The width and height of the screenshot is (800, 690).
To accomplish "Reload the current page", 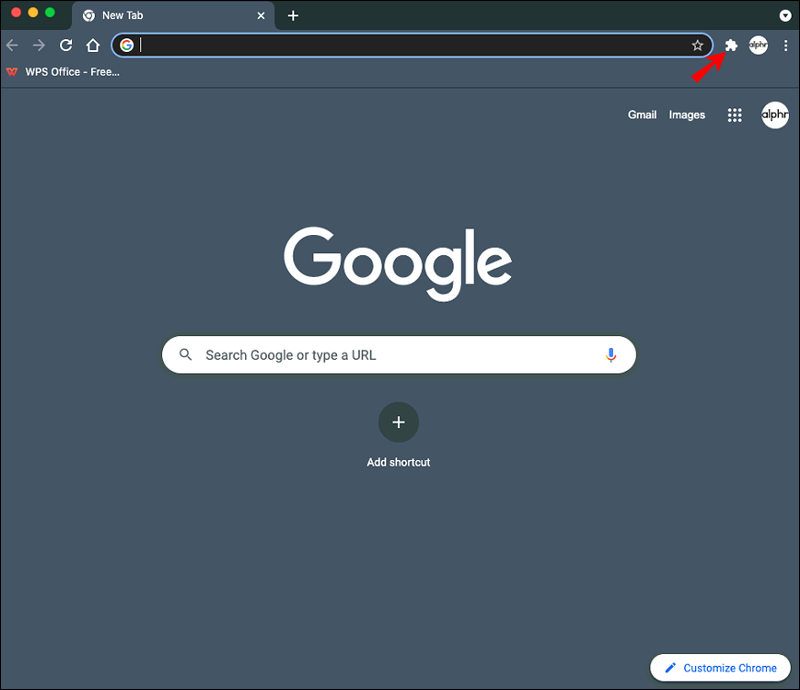I will click(x=66, y=45).
